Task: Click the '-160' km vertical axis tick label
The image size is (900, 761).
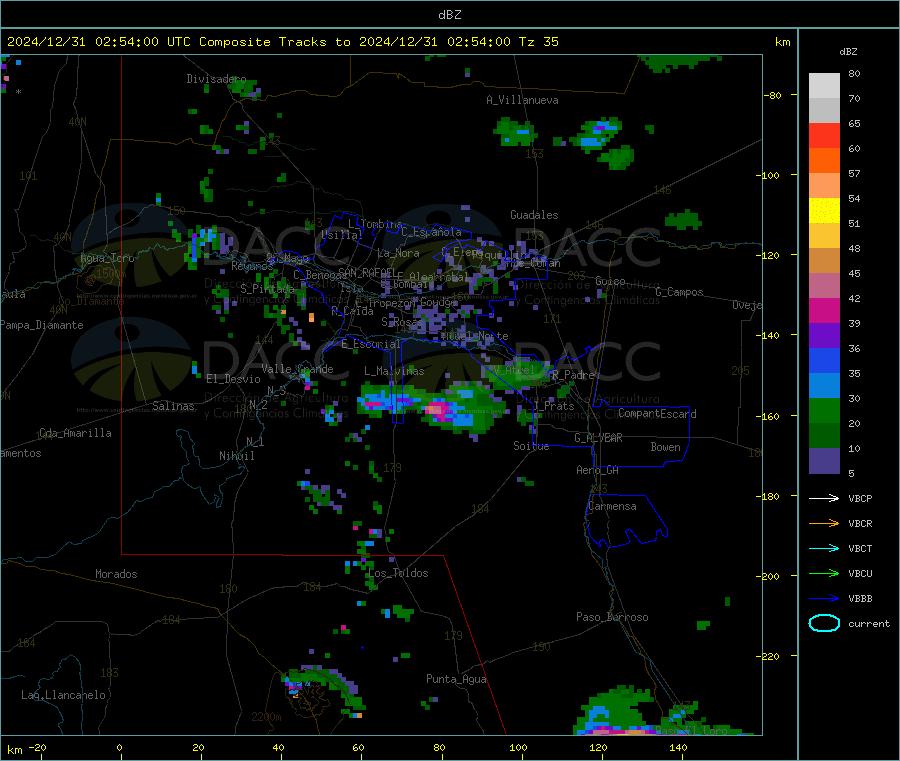Action: point(767,416)
